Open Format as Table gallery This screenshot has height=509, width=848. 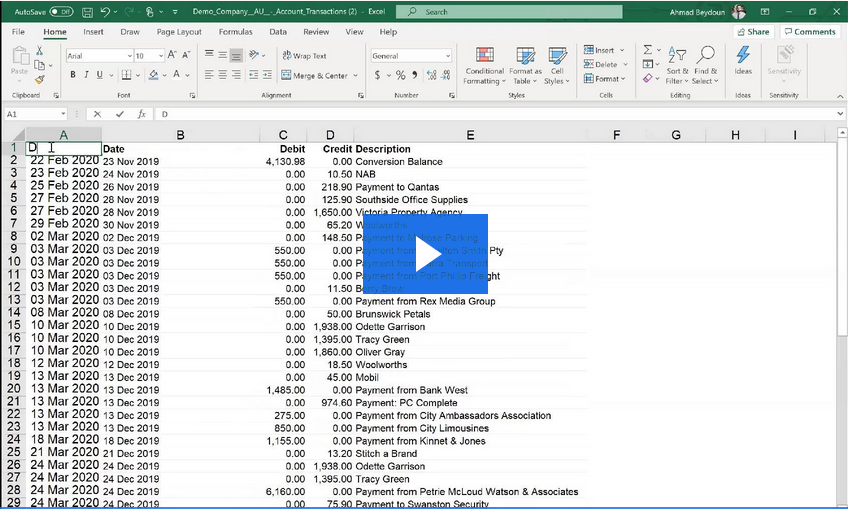click(x=525, y=66)
